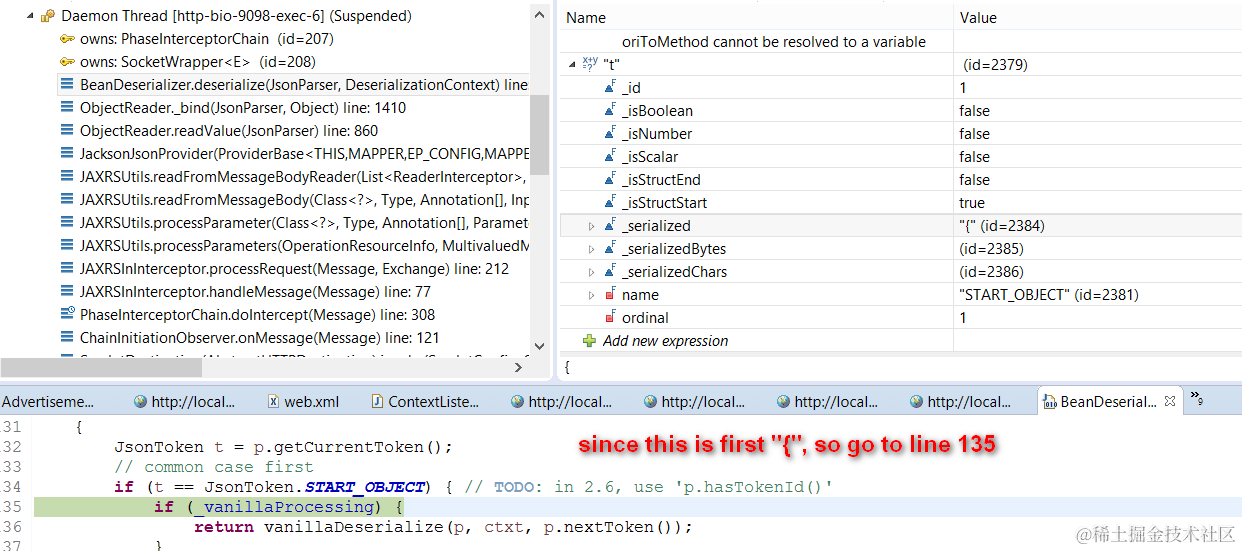The height and width of the screenshot is (551, 1242).
Task: Select JAXRSUtils.readFromMessageBodyReader stack frame
Action: [x=304, y=177]
